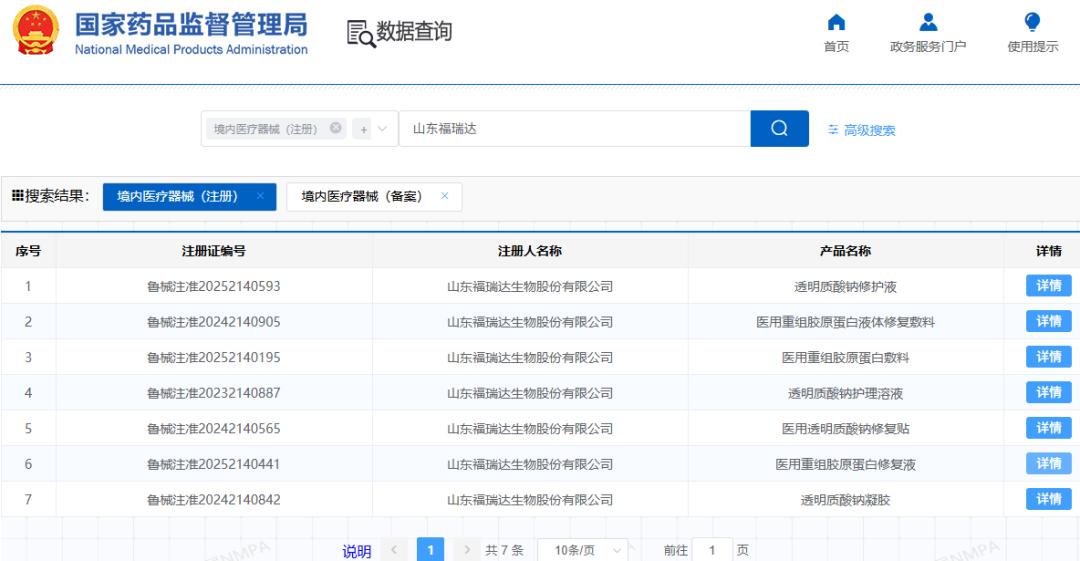Select the 境内医疗器械（注册） results tab
This screenshot has height=561, width=1080.
pyautogui.click(x=177, y=197)
